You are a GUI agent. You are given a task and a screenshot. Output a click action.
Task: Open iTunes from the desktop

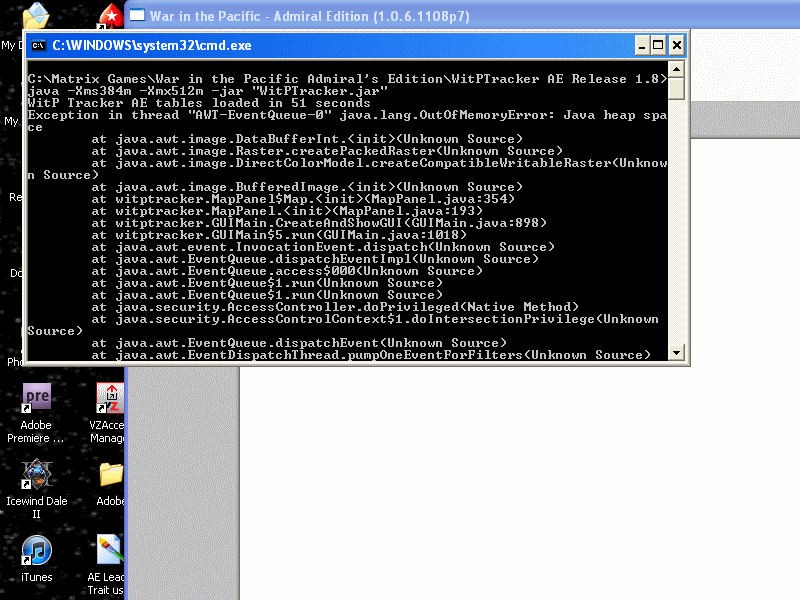click(x=36, y=548)
